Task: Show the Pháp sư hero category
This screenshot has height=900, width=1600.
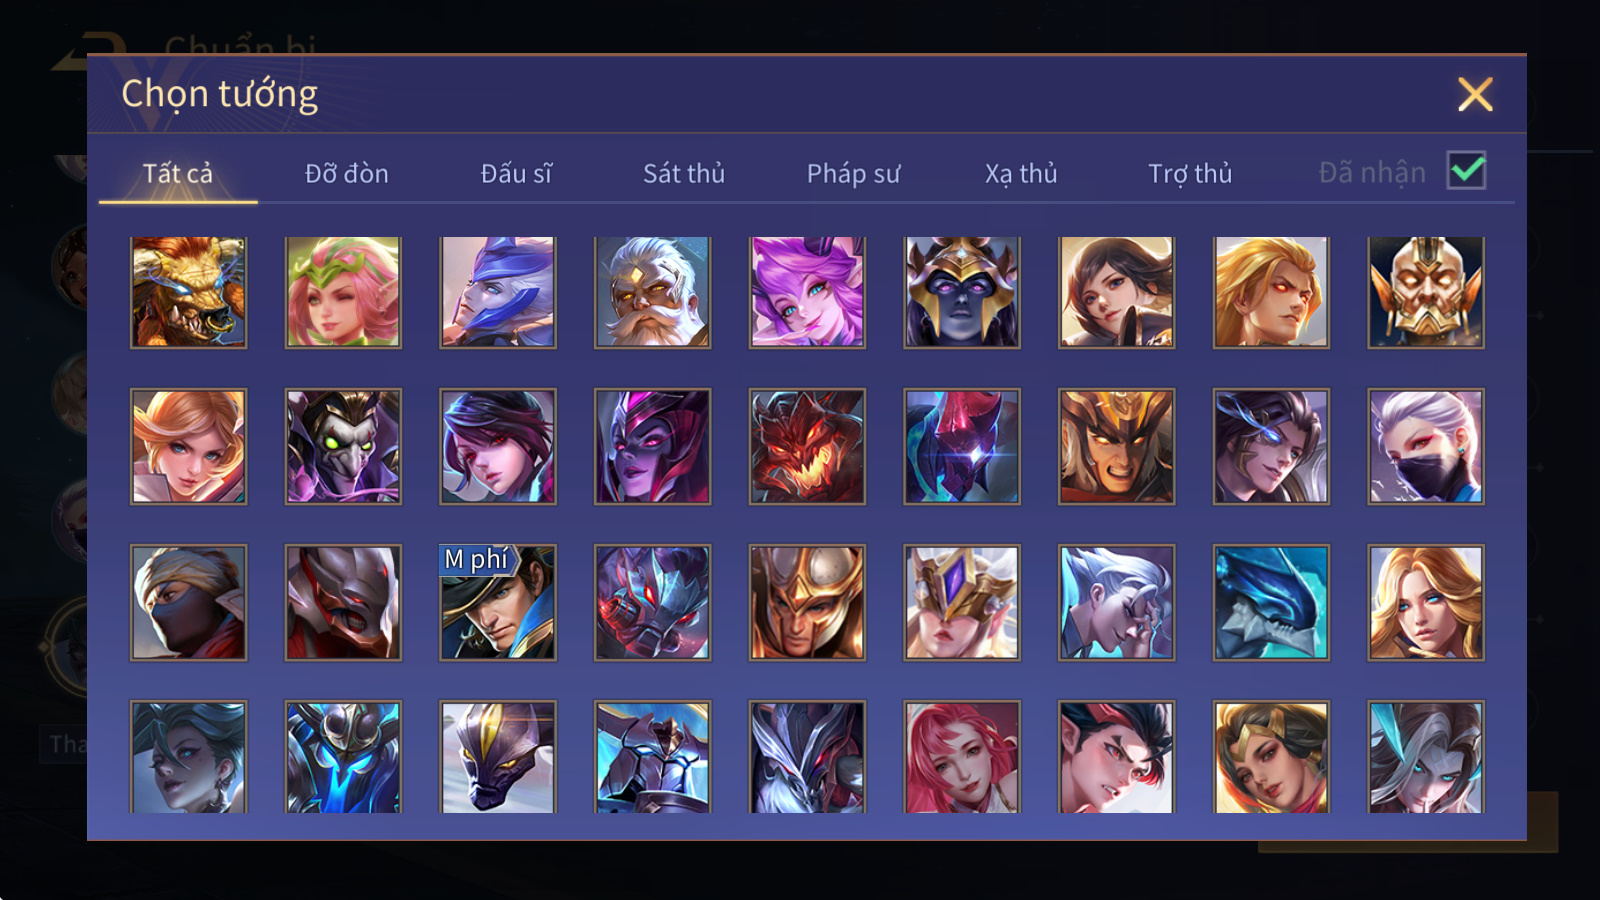Action: 853,174
